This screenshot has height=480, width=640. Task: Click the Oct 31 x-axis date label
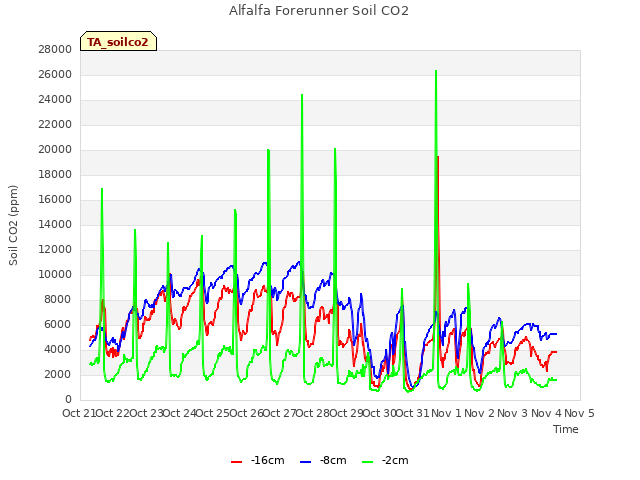coord(413,413)
